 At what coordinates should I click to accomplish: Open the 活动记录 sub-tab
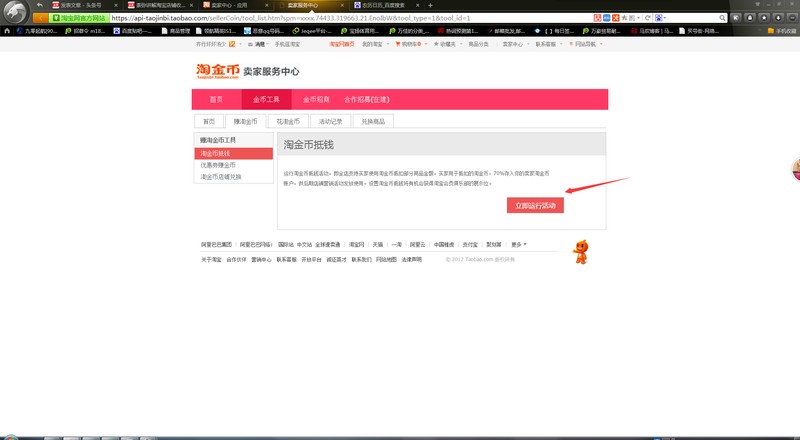[x=331, y=121]
